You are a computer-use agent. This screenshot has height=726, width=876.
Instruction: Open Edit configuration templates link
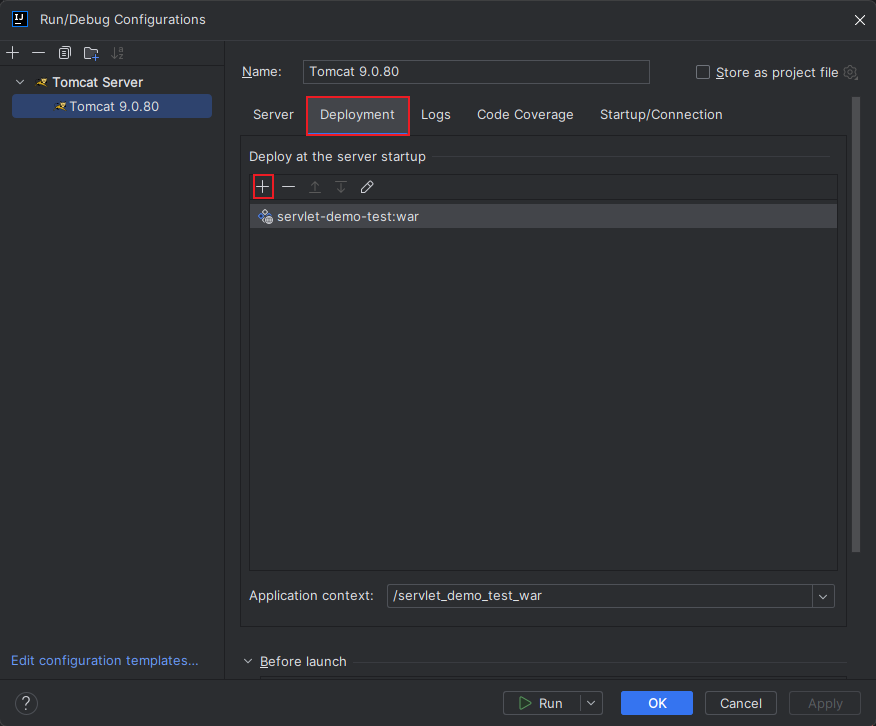click(105, 660)
